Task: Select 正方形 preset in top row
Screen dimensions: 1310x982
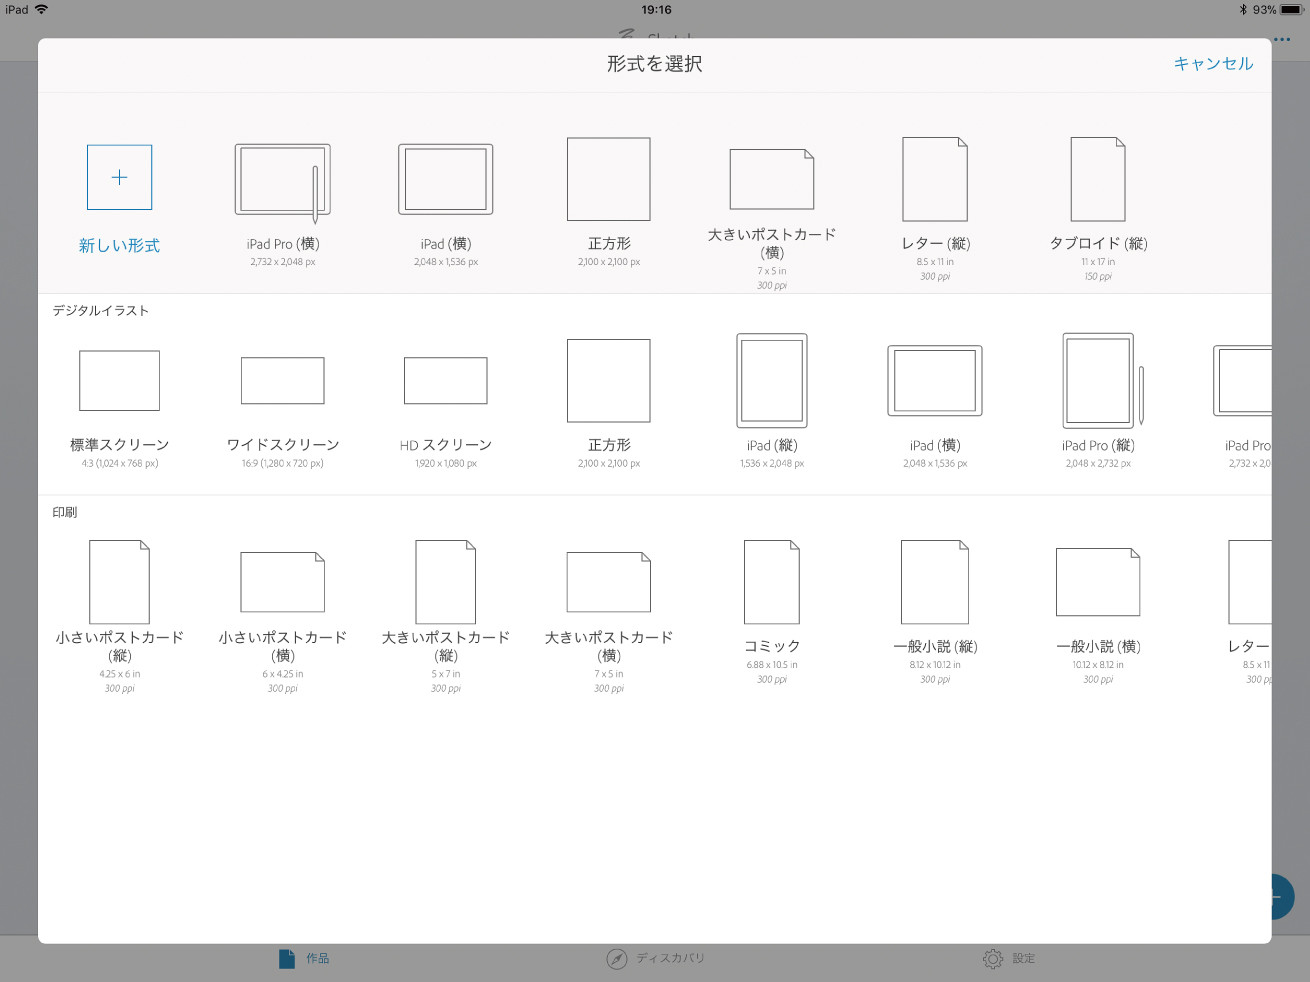Action: click(609, 203)
